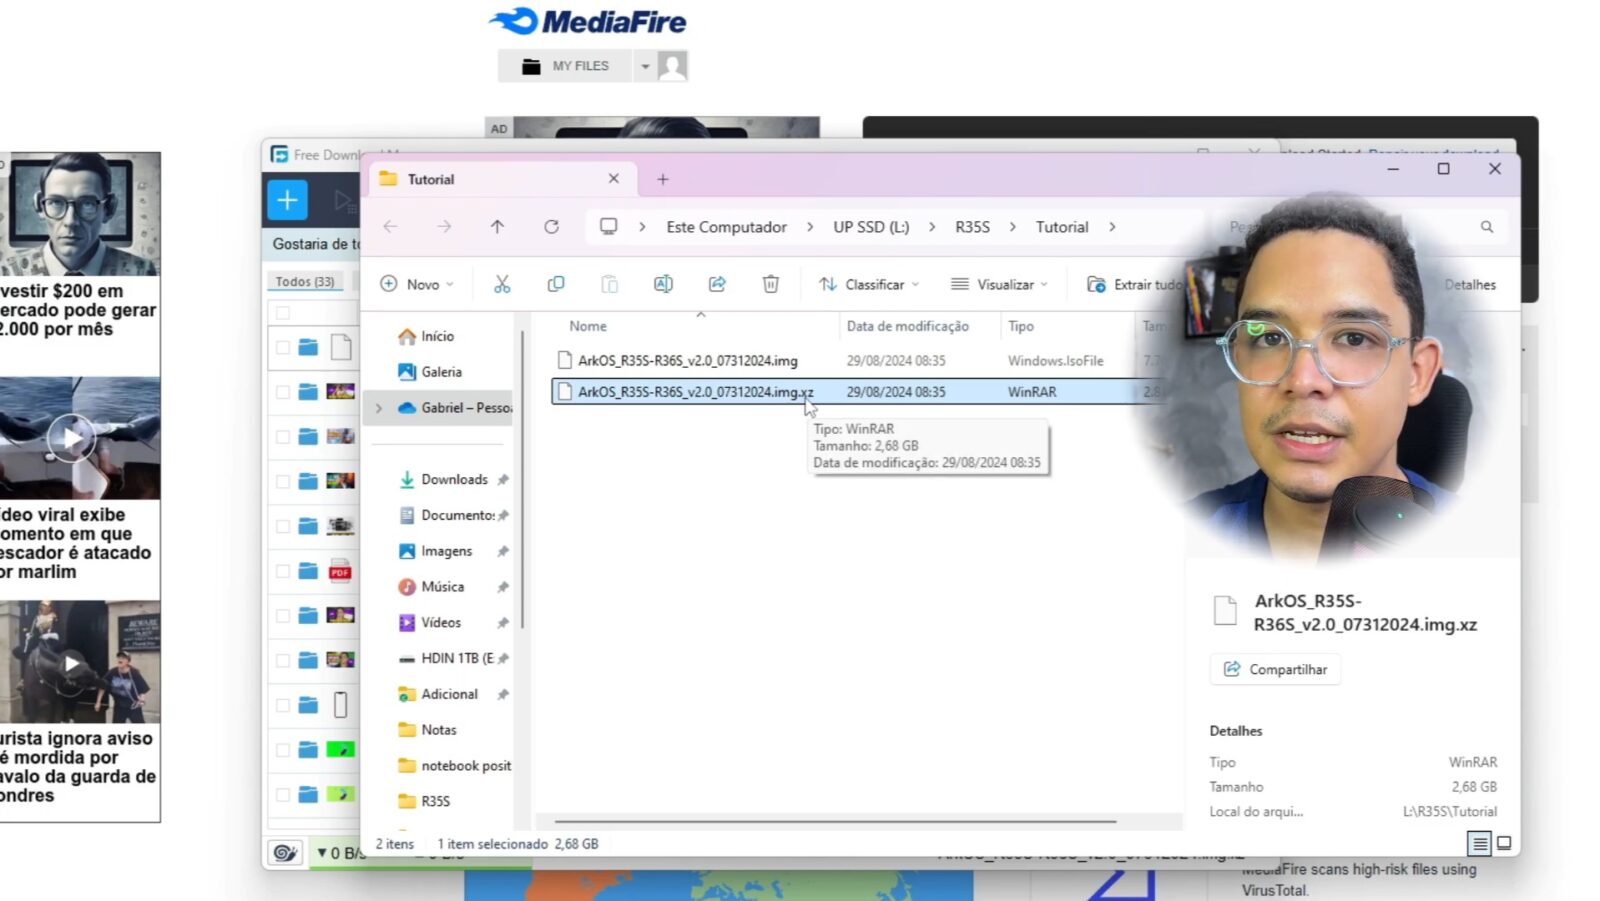The height and width of the screenshot is (901, 1600).
Task: Switch to details list view layout icon
Action: (x=1479, y=843)
